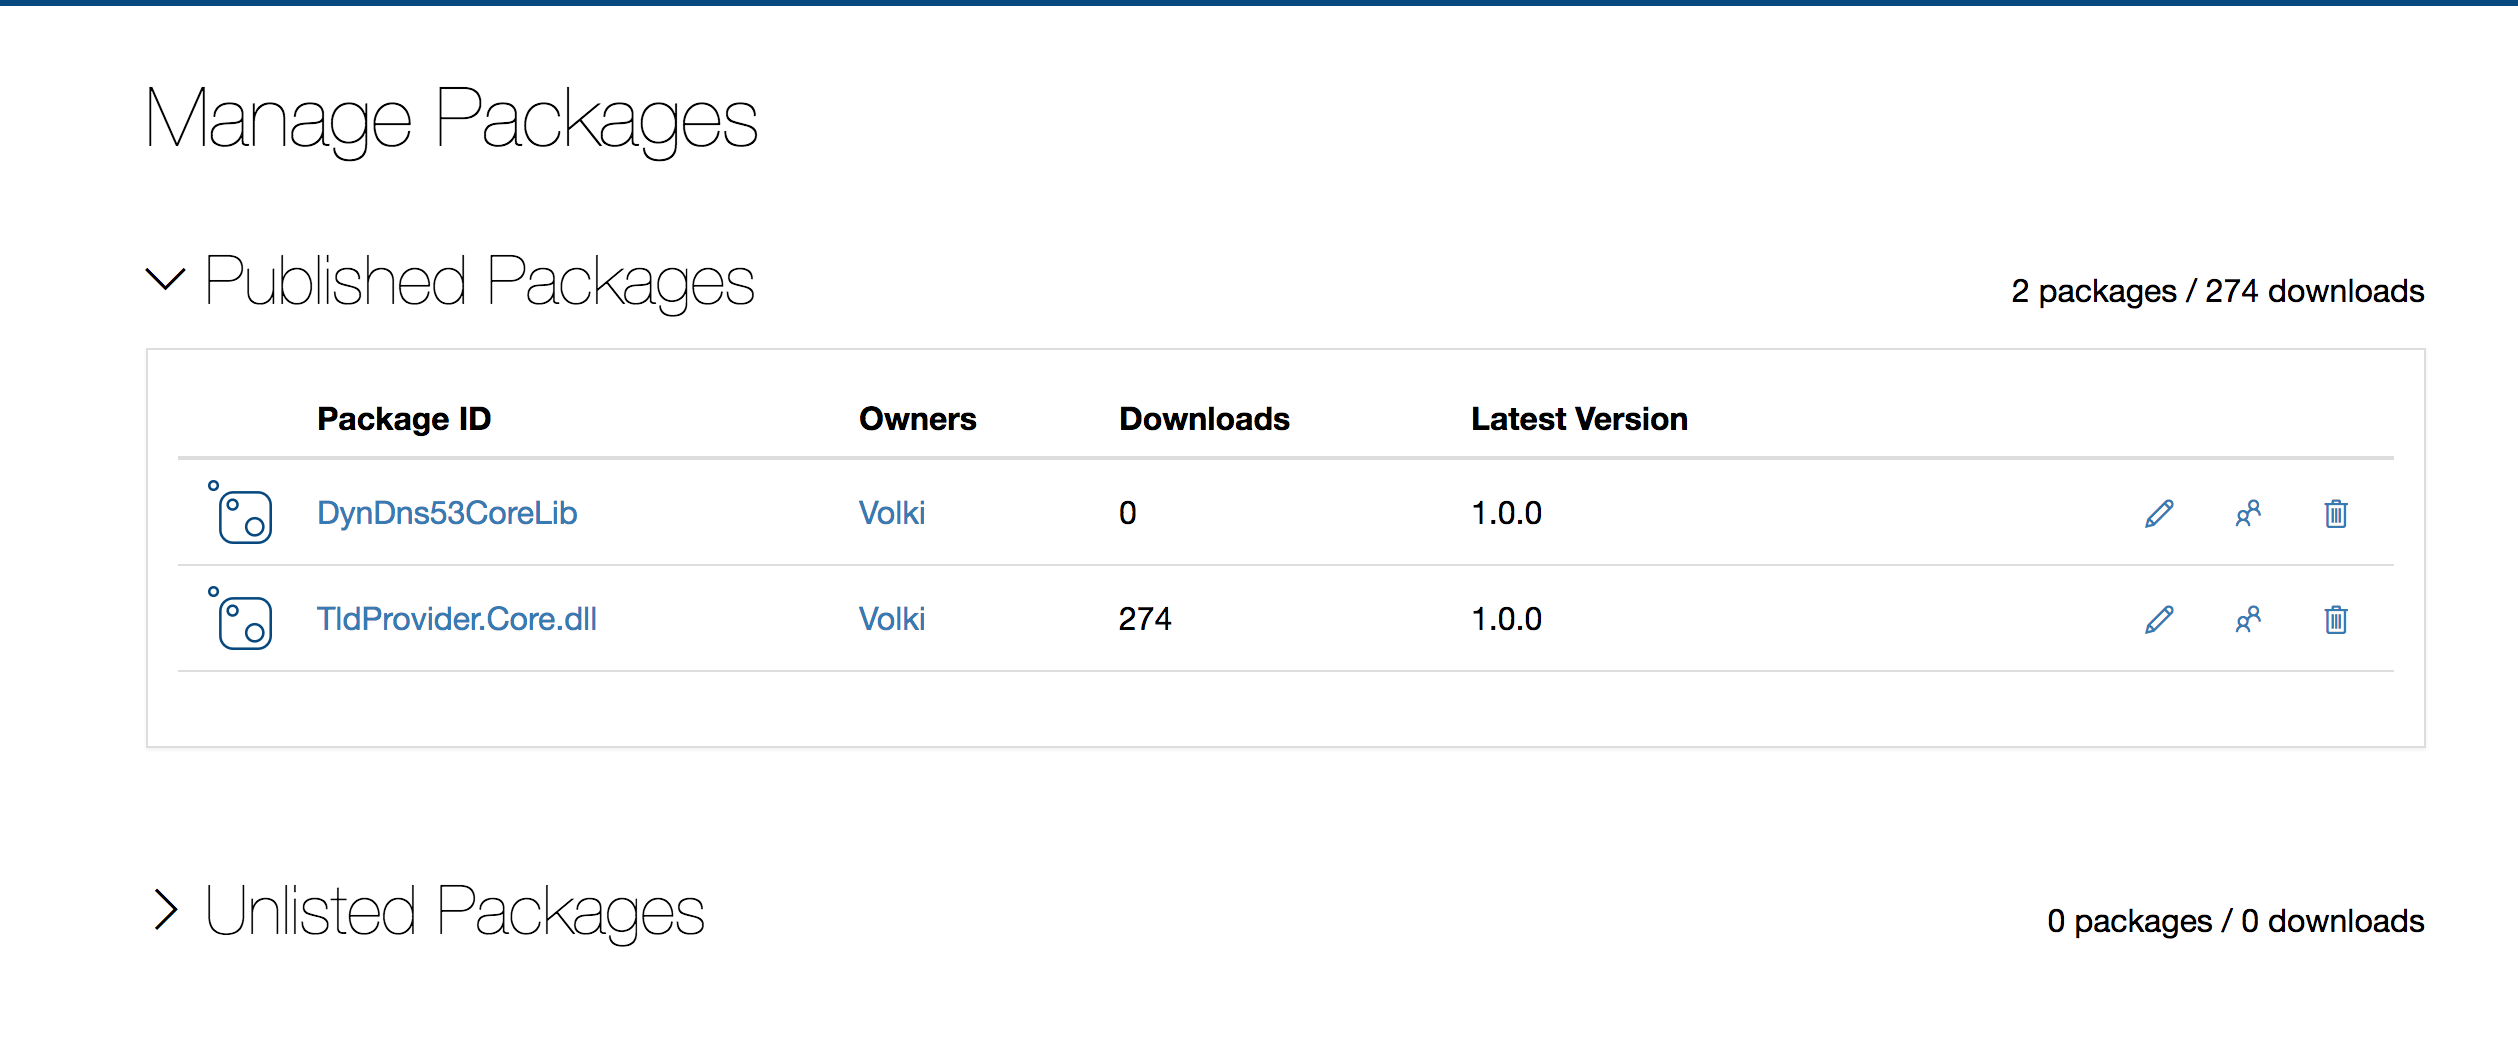2518x1054 pixels.
Task: Click the Published Packages heading text
Action: [x=480, y=281]
